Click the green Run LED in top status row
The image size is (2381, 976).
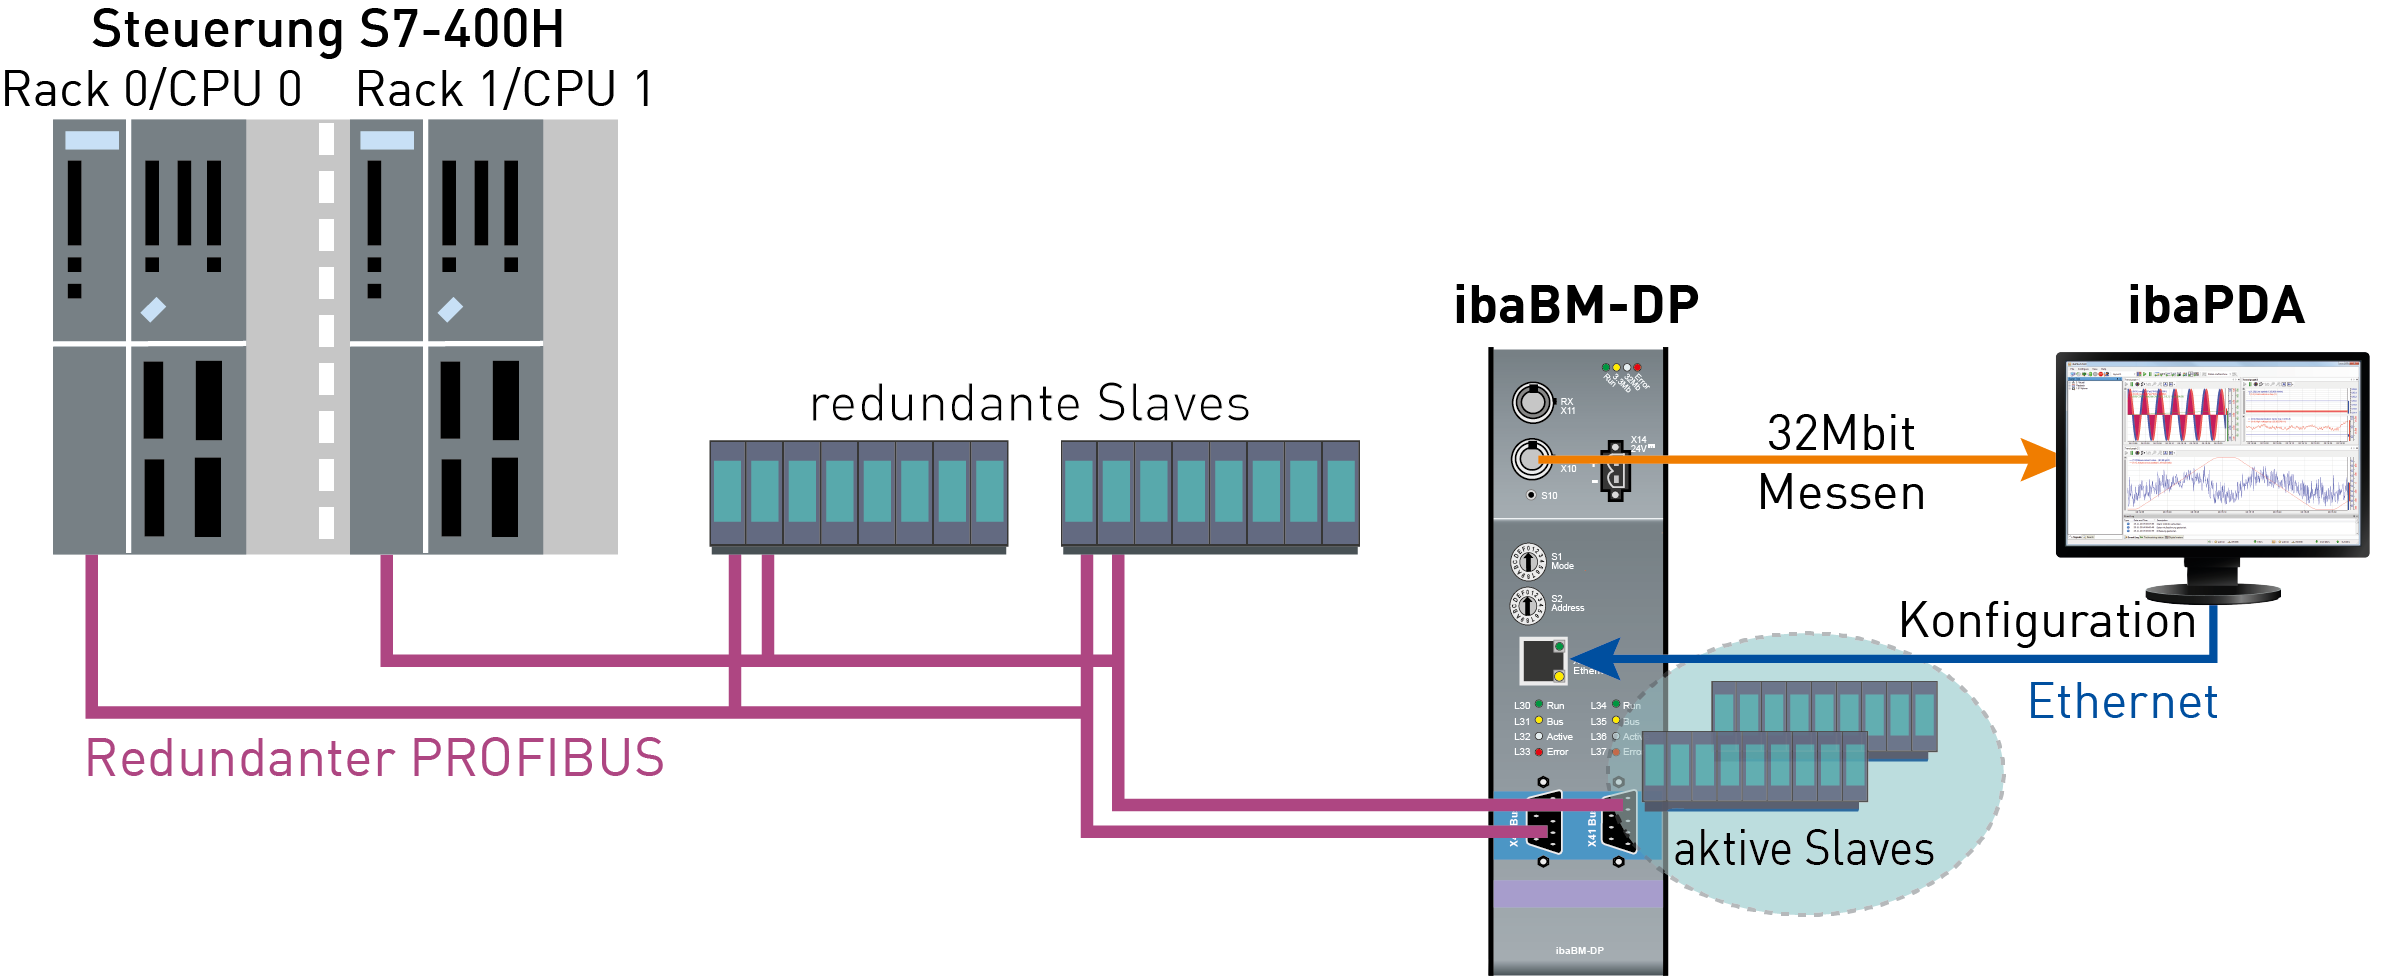[1606, 368]
